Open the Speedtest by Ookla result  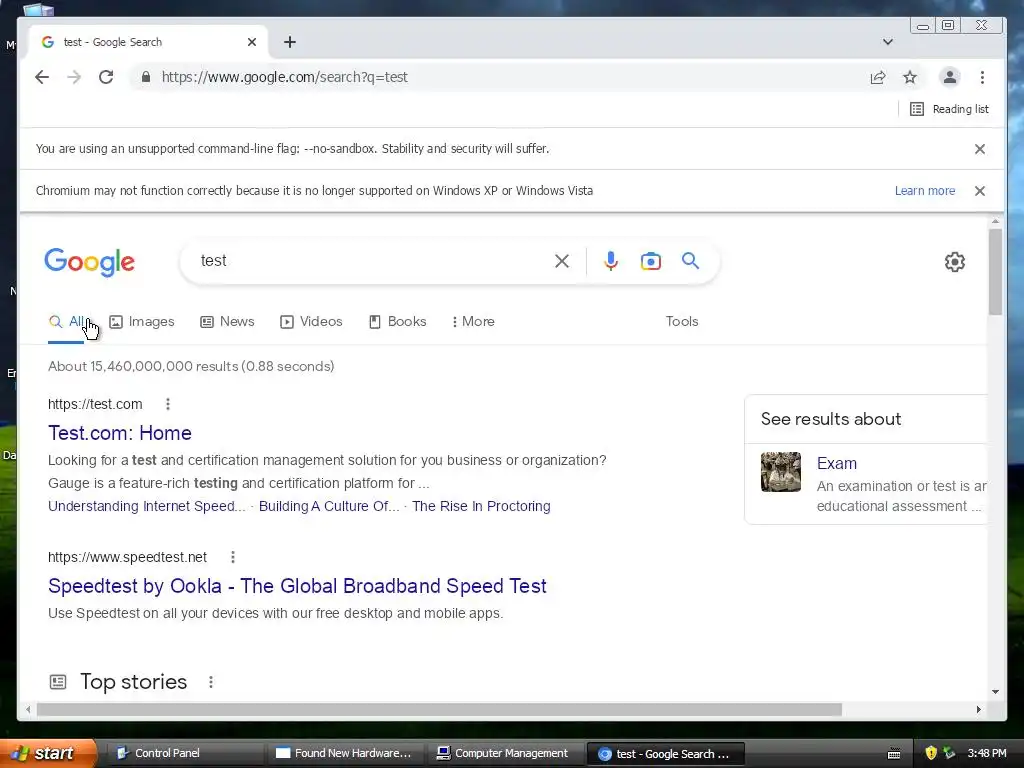point(297,586)
